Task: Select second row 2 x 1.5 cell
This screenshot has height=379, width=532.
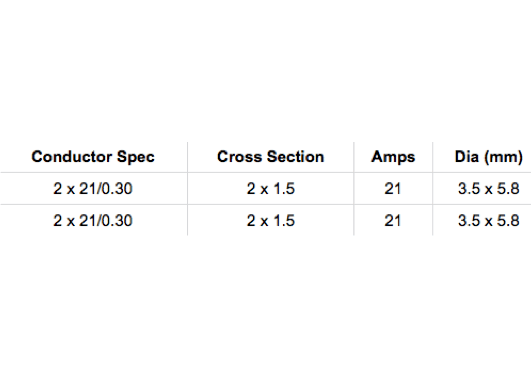Action: coord(271,221)
